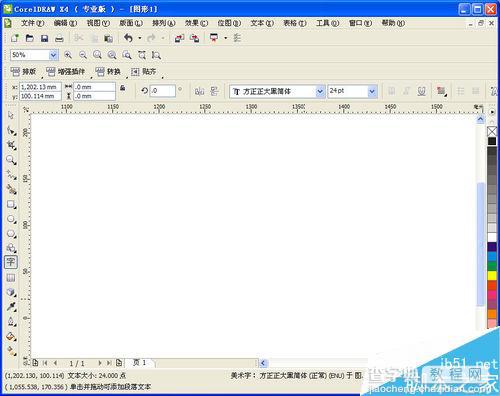The image size is (500, 396).
Task: Select the Text tool marked 字
Action: (x=11, y=262)
